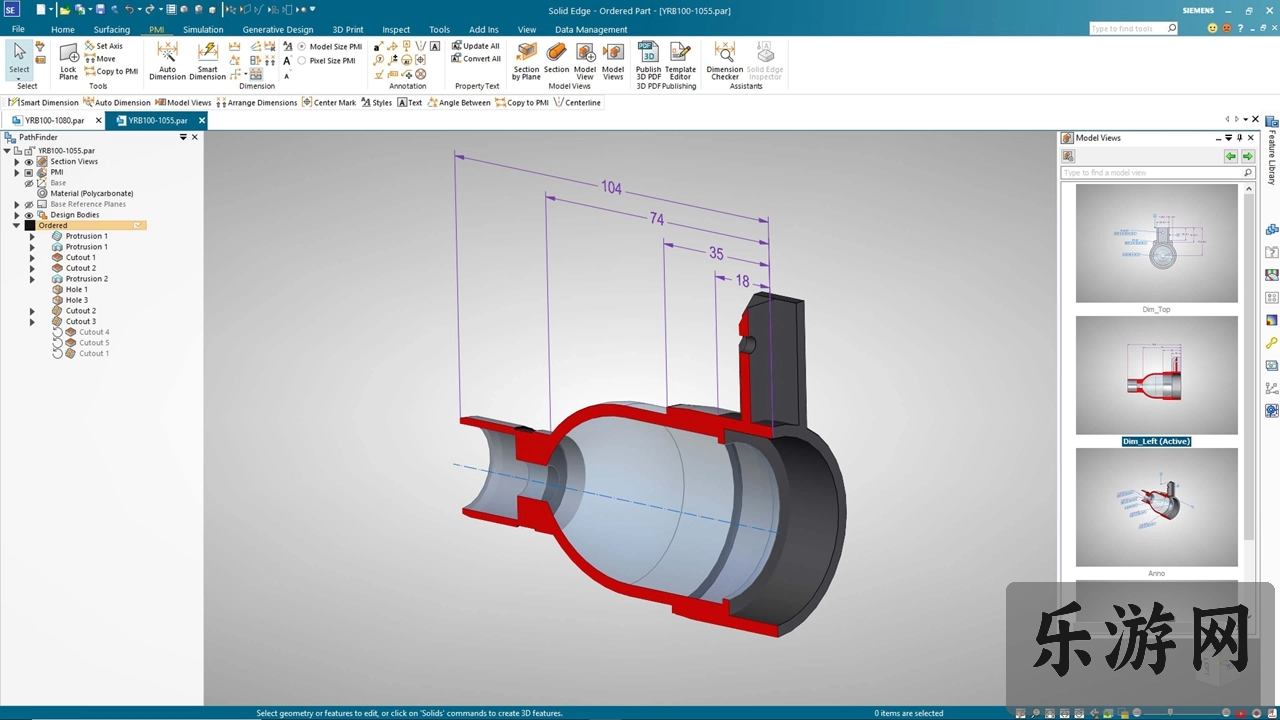Collapse the Ordered tree node
The width and height of the screenshot is (1280, 720).
[16, 226]
